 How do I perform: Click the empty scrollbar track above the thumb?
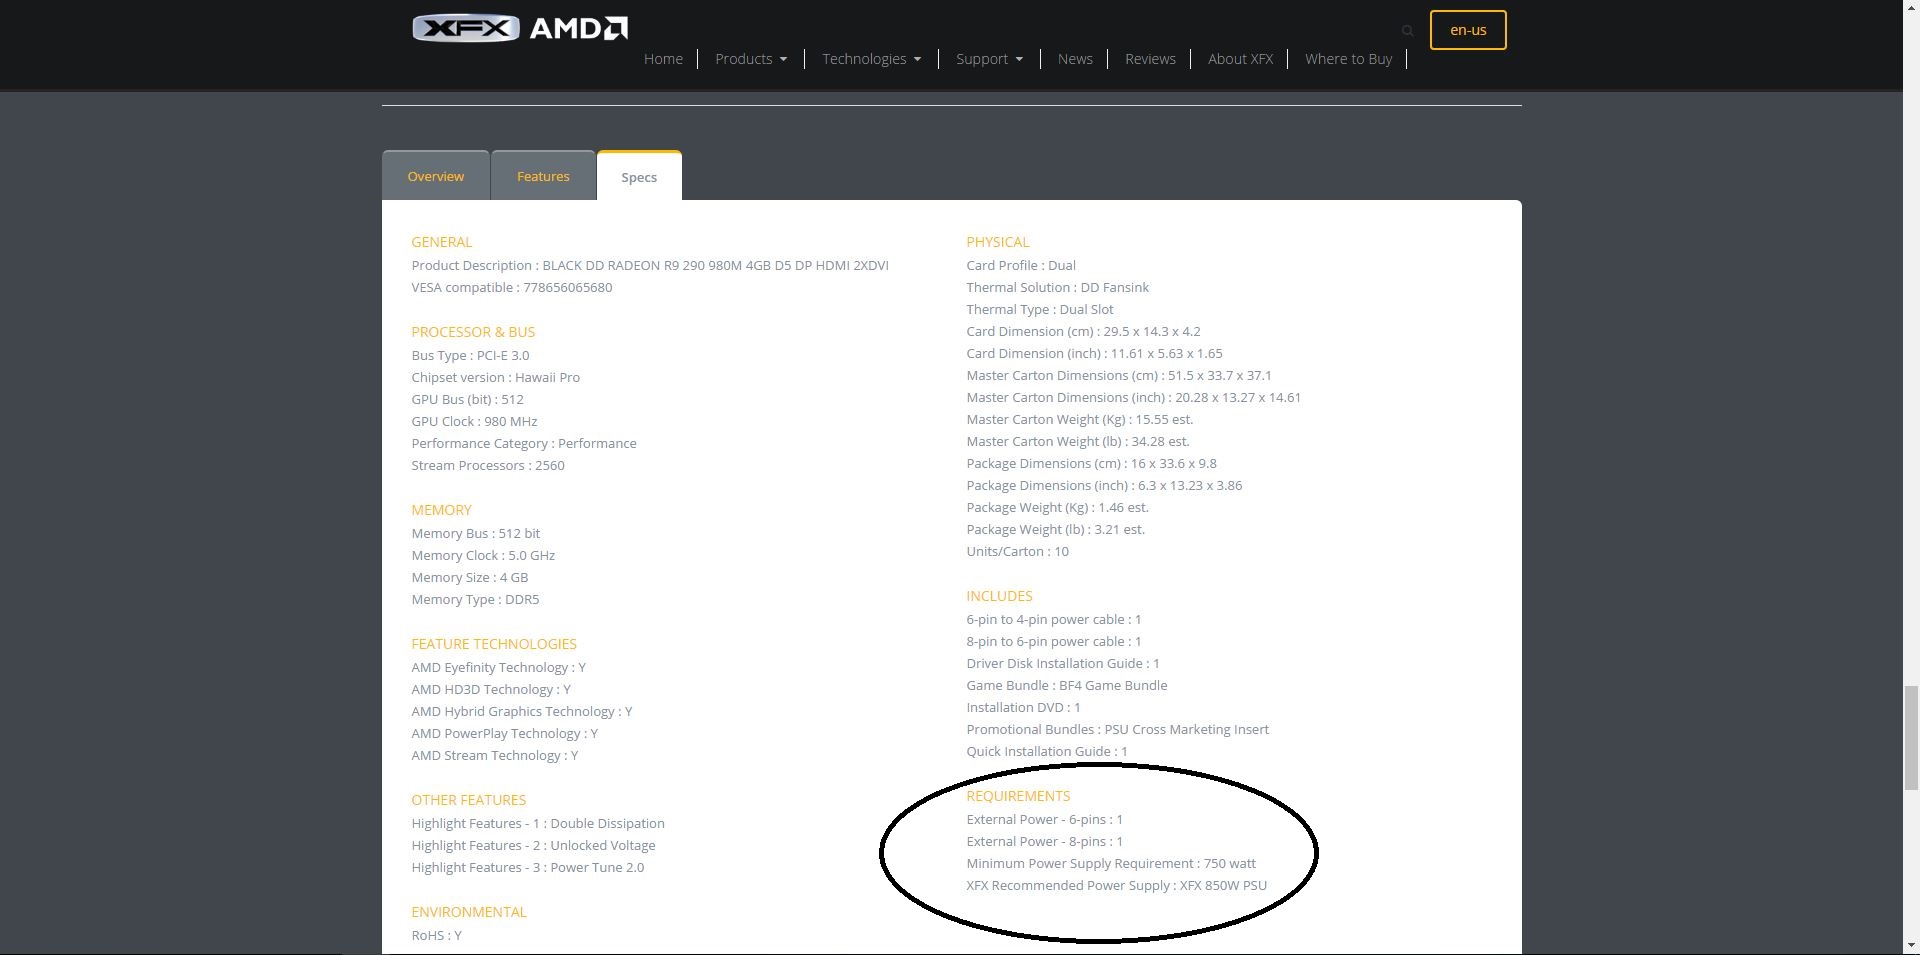pyautogui.click(x=1911, y=350)
